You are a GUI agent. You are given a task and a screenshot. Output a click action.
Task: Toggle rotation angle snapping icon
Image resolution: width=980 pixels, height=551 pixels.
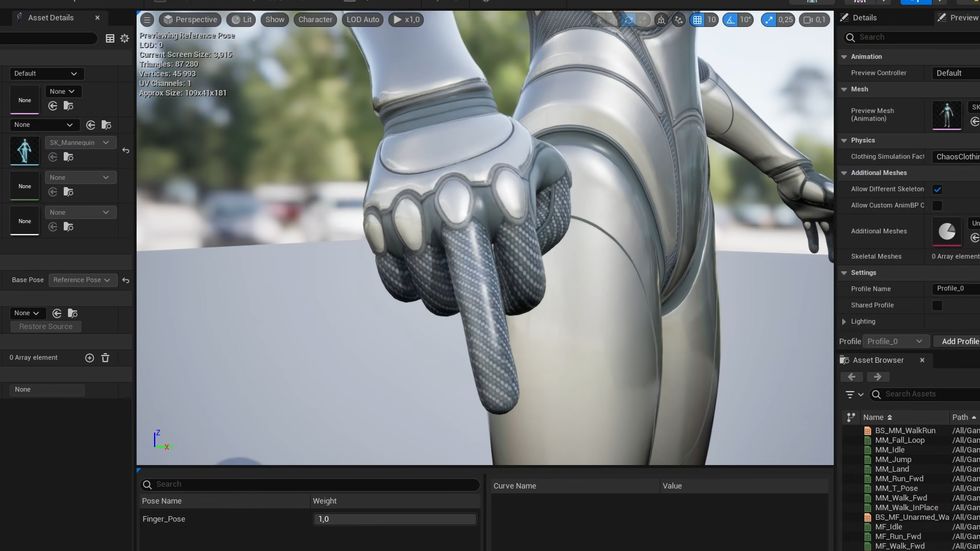pyautogui.click(x=729, y=19)
